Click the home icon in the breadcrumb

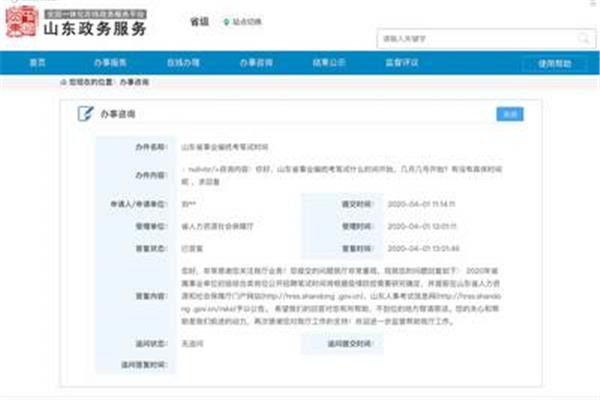coord(63,82)
